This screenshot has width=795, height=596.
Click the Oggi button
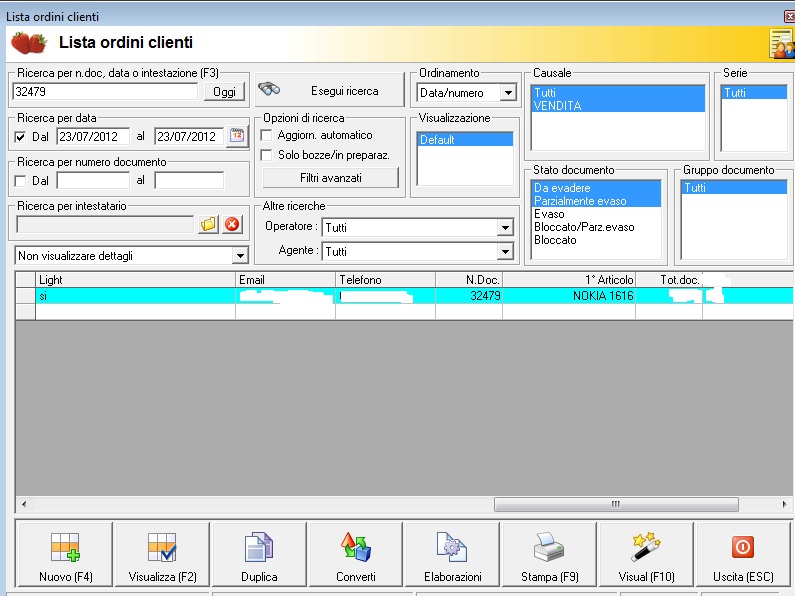(x=224, y=92)
